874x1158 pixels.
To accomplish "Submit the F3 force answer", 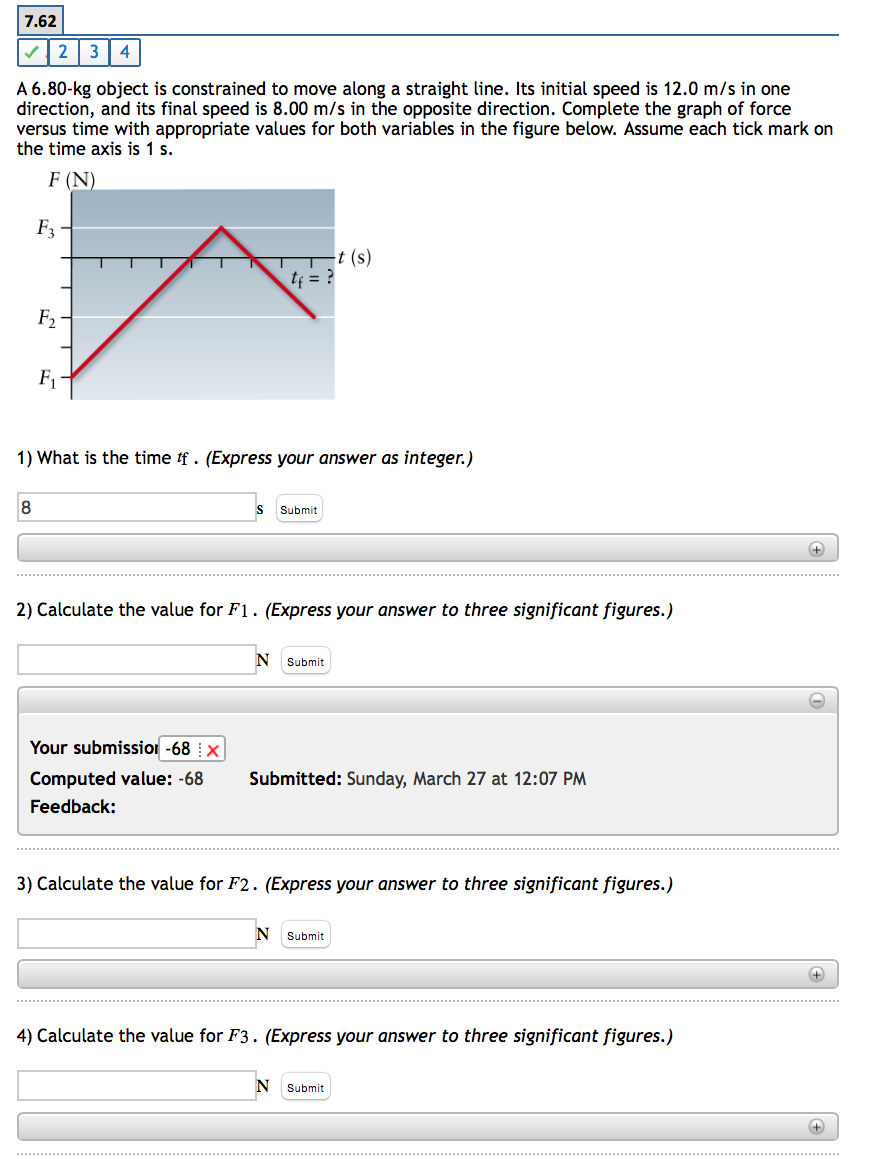I will [305, 1088].
